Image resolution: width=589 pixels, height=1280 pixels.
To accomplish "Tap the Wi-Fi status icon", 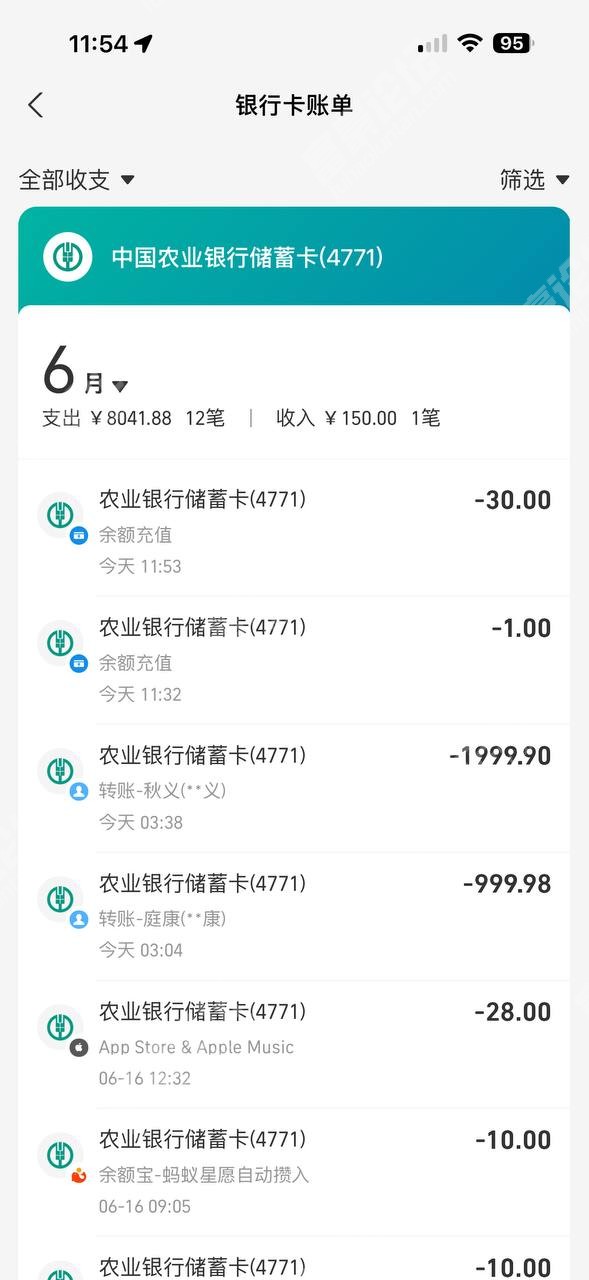I will (x=469, y=43).
